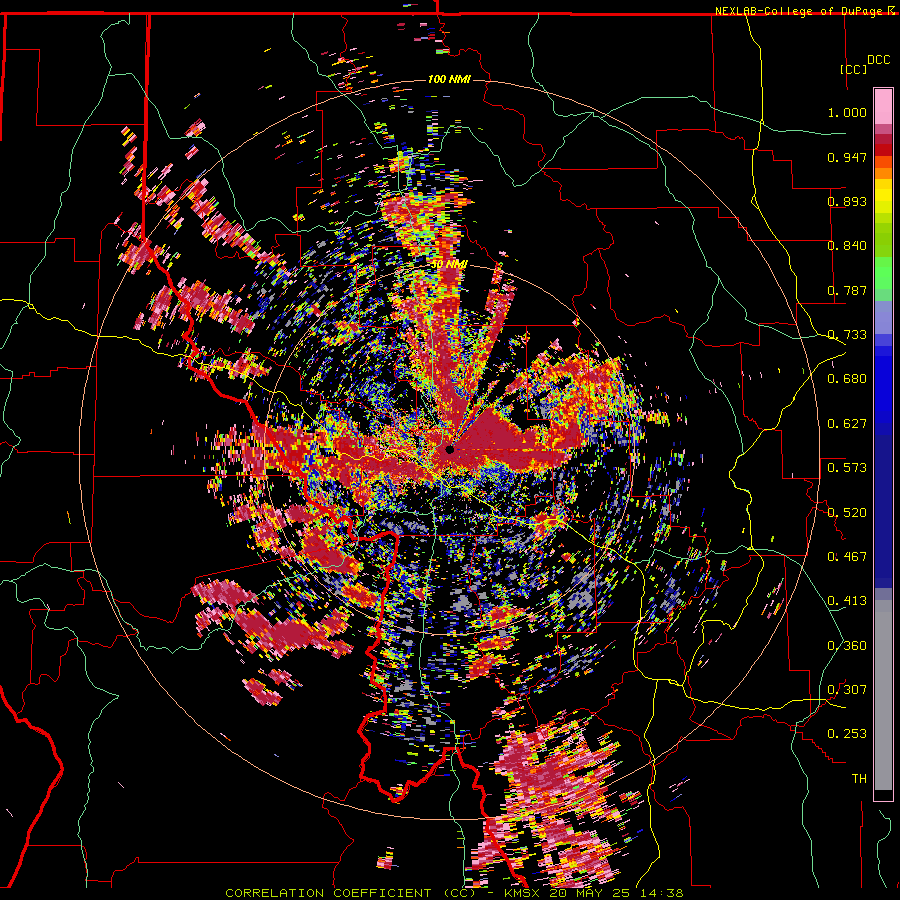The height and width of the screenshot is (900, 900).
Task: Click the 14:38 time in caption
Action: [663, 893]
